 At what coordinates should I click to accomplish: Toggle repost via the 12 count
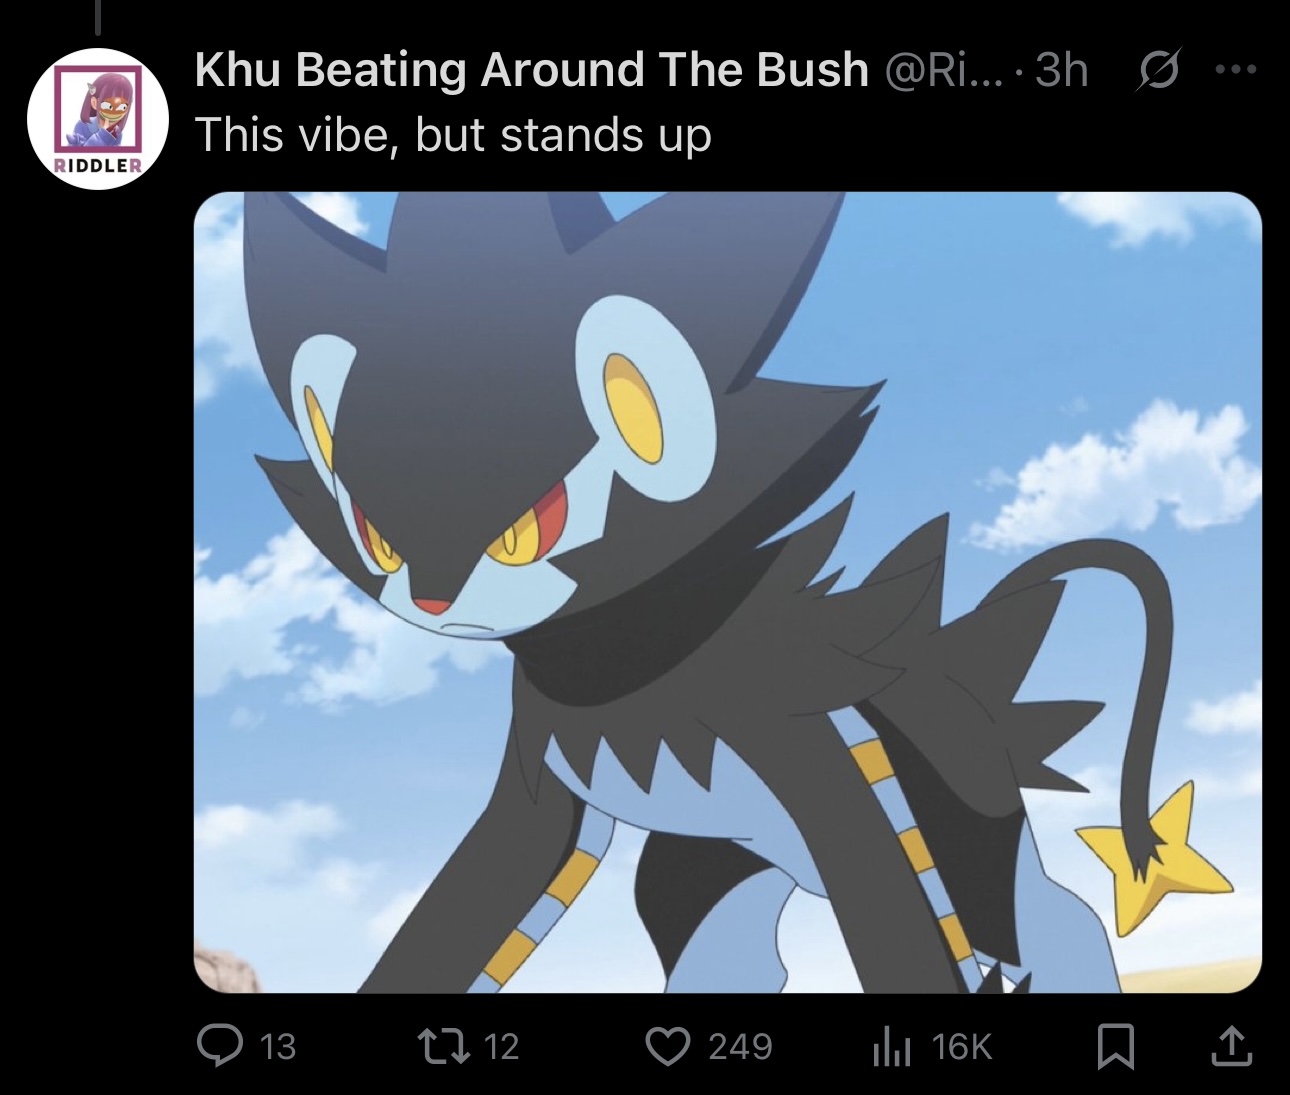tap(501, 1047)
